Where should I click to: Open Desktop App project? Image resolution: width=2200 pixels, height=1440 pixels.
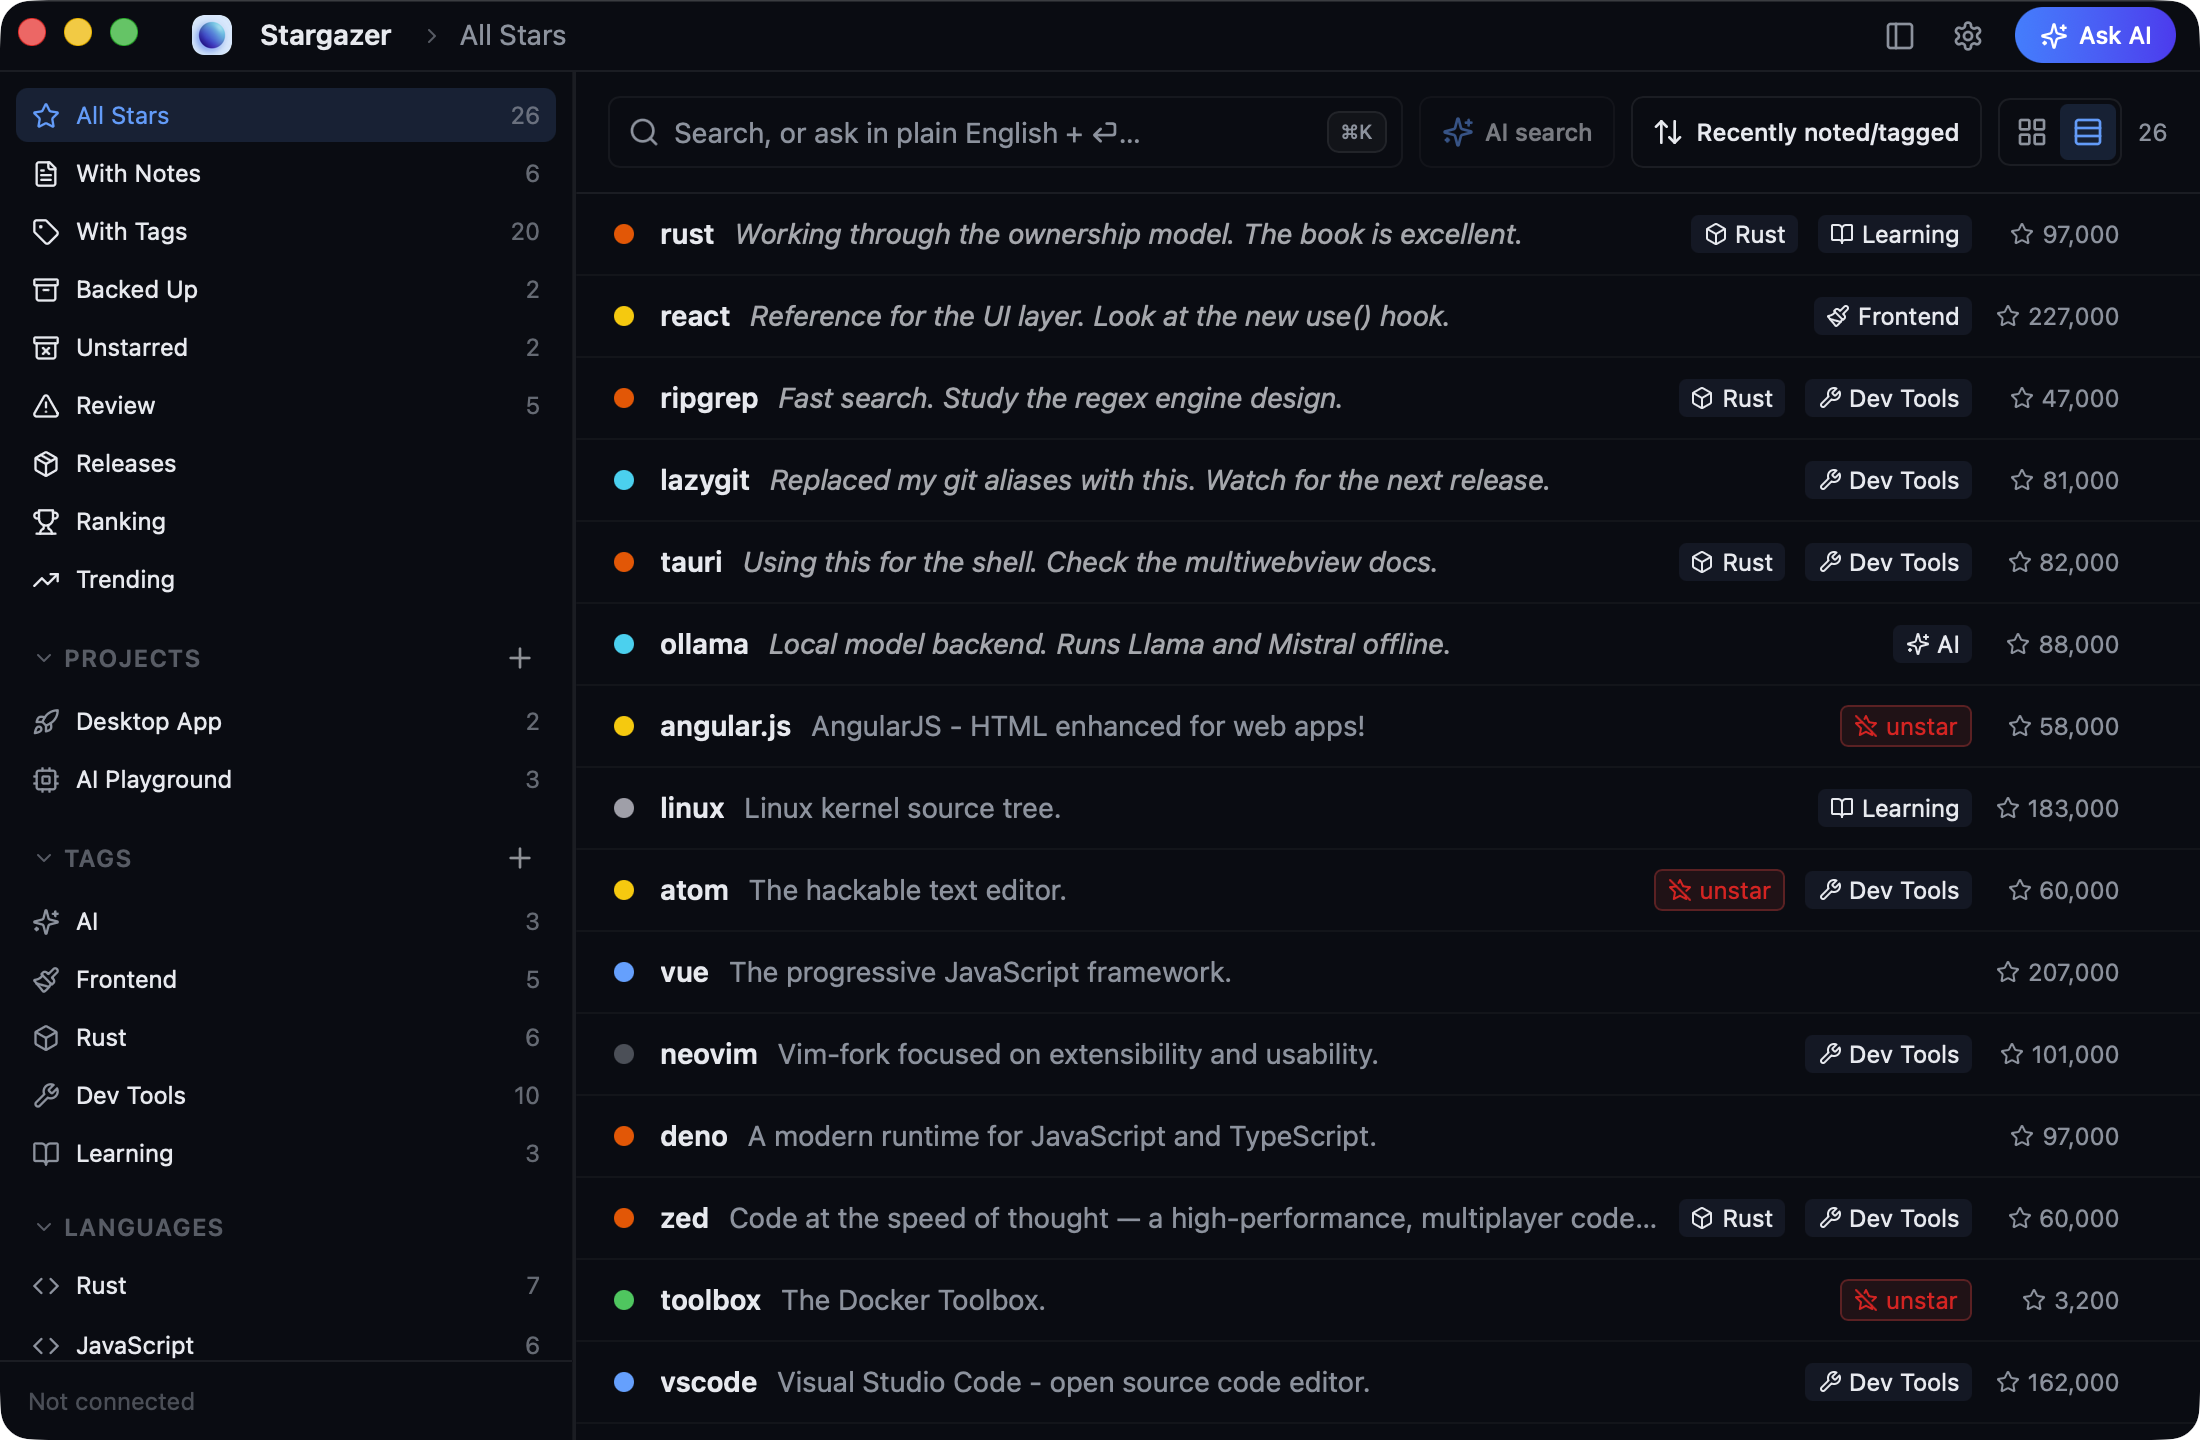(286, 721)
